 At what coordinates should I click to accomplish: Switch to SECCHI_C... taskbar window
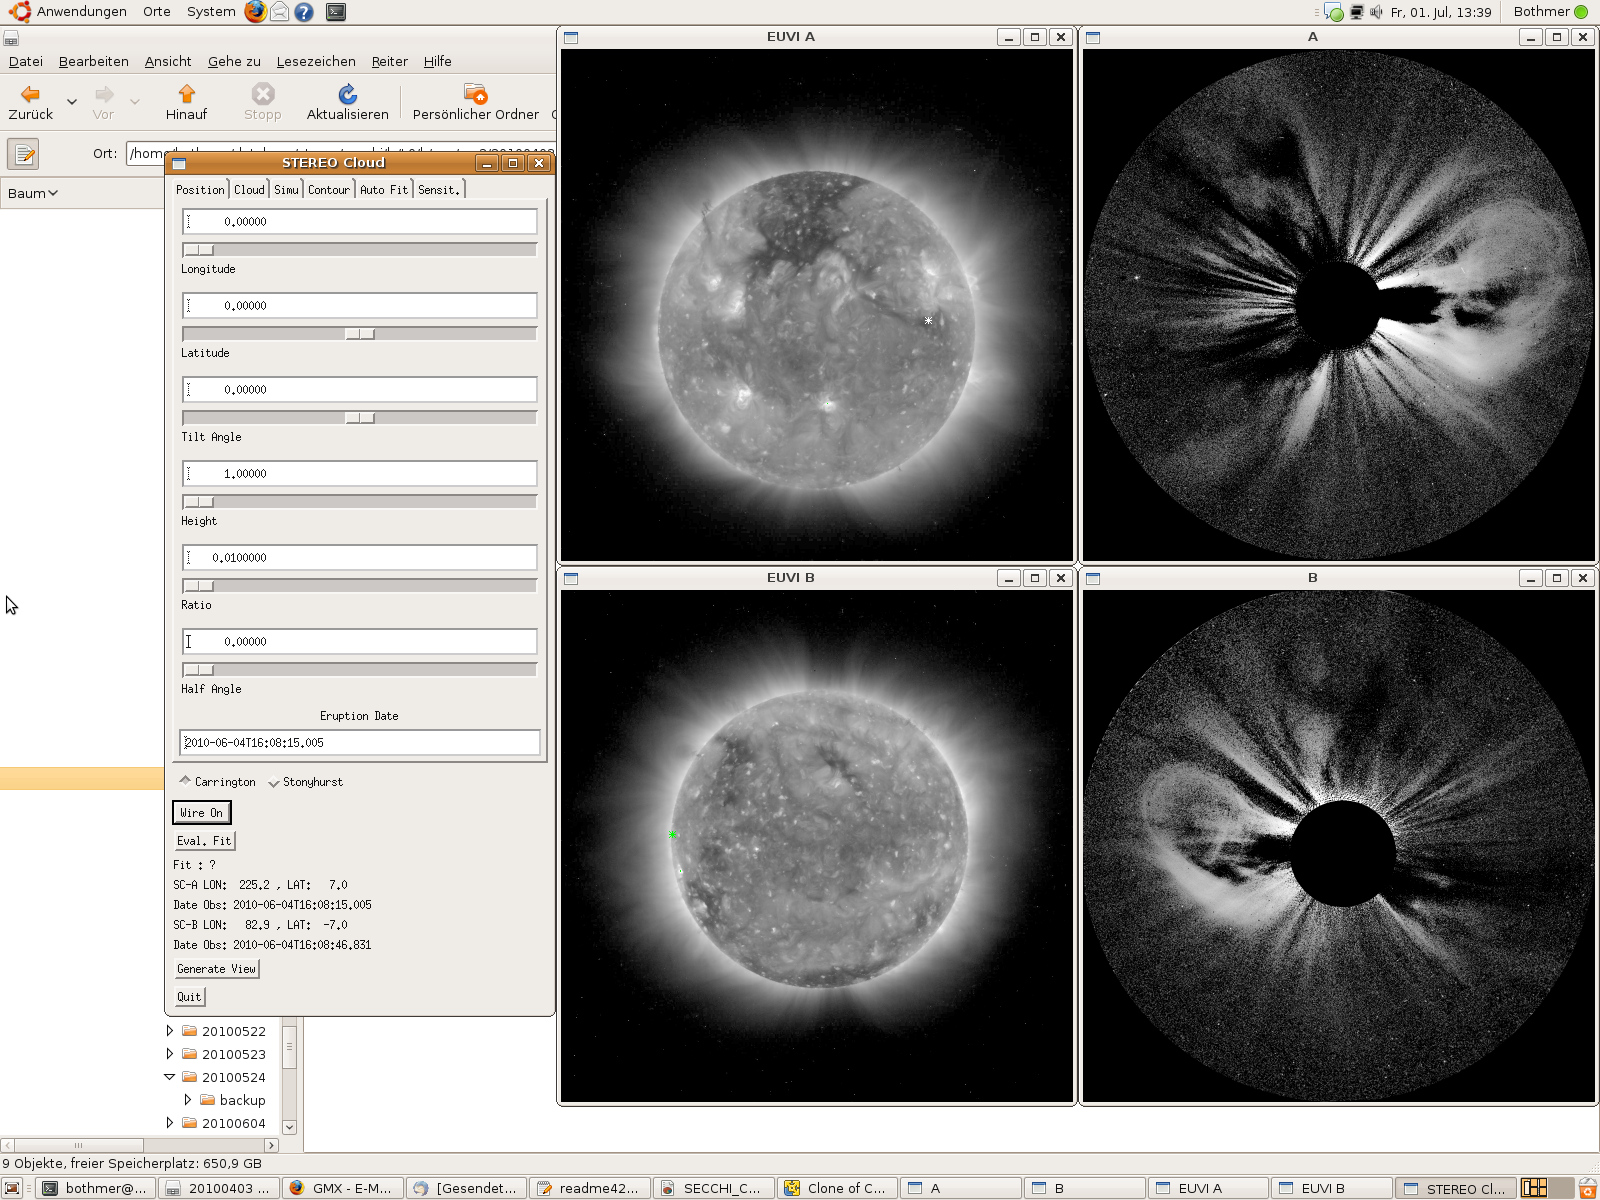[713, 1188]
